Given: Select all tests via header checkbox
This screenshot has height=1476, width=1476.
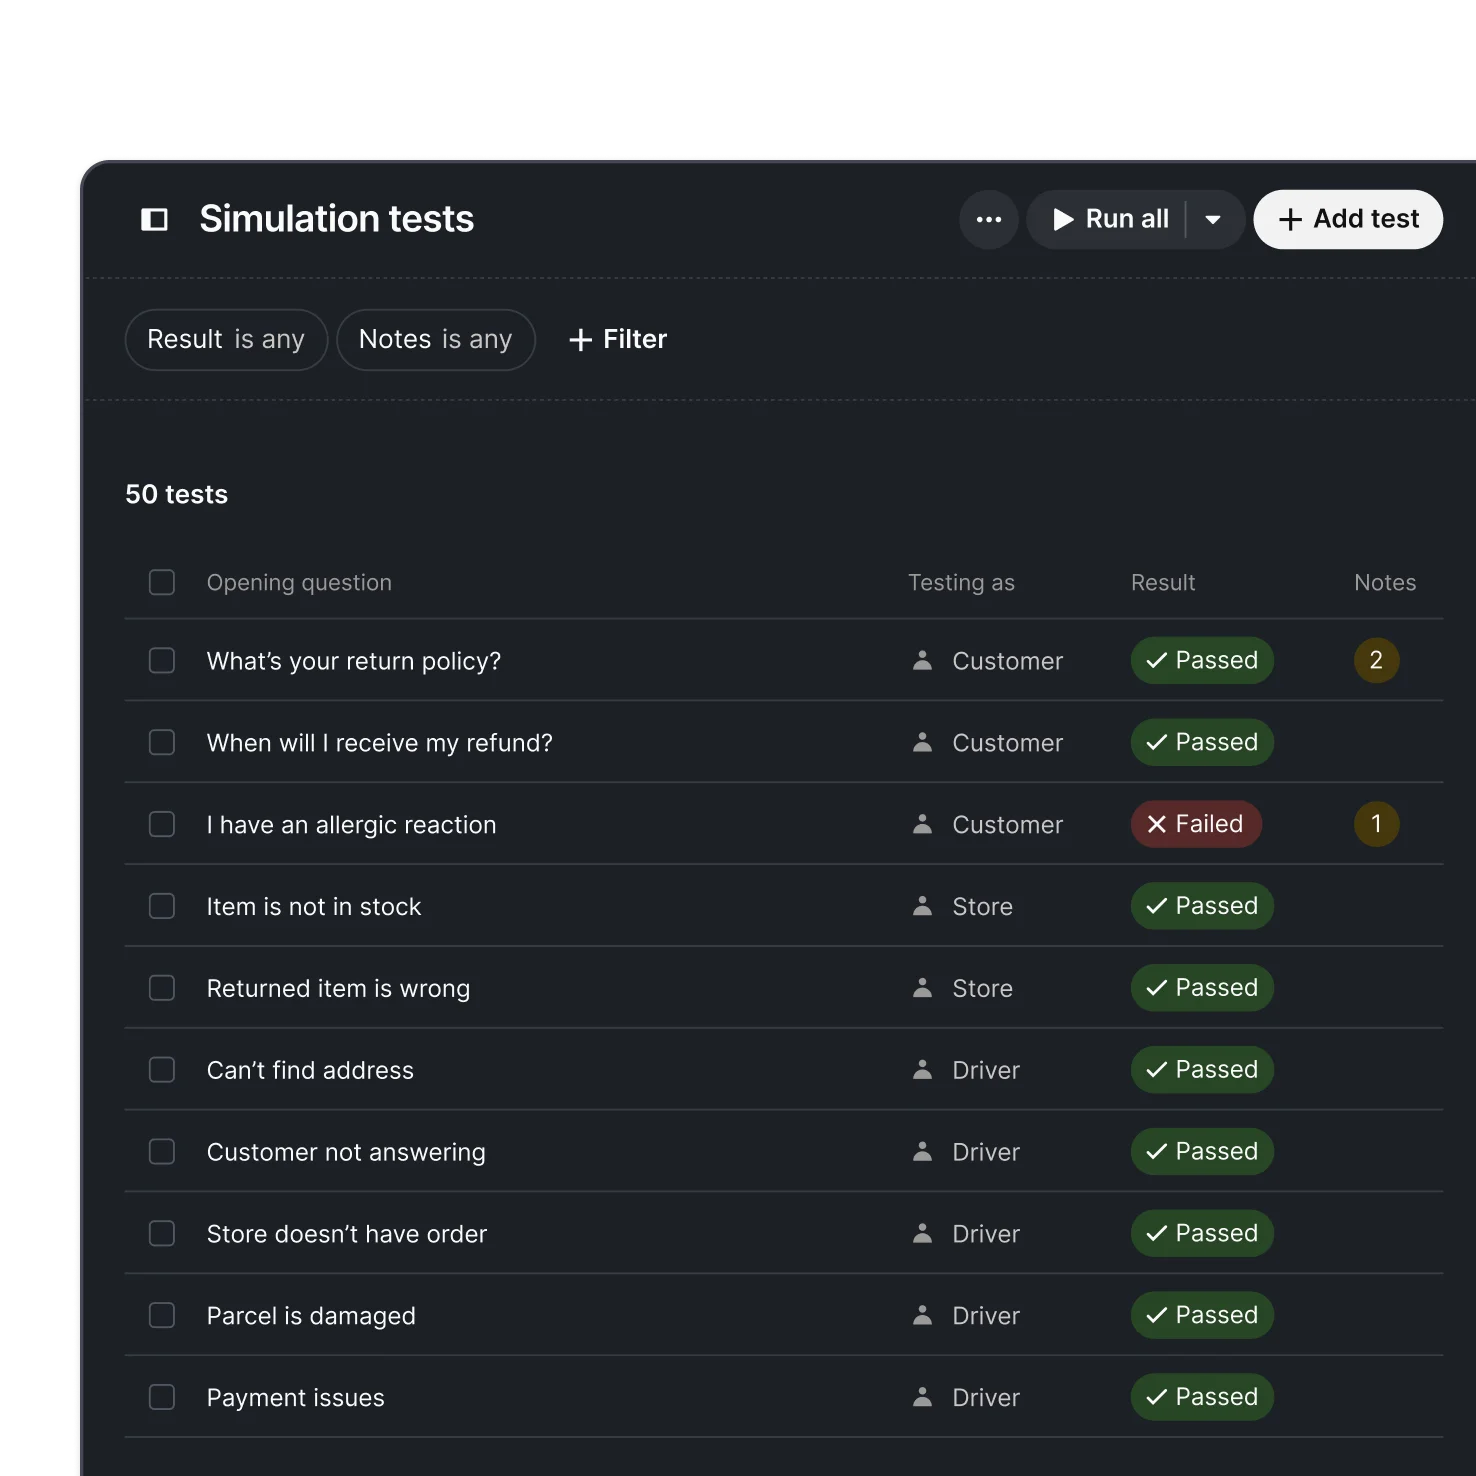Looking at the screenshot, I should (161, 582).
